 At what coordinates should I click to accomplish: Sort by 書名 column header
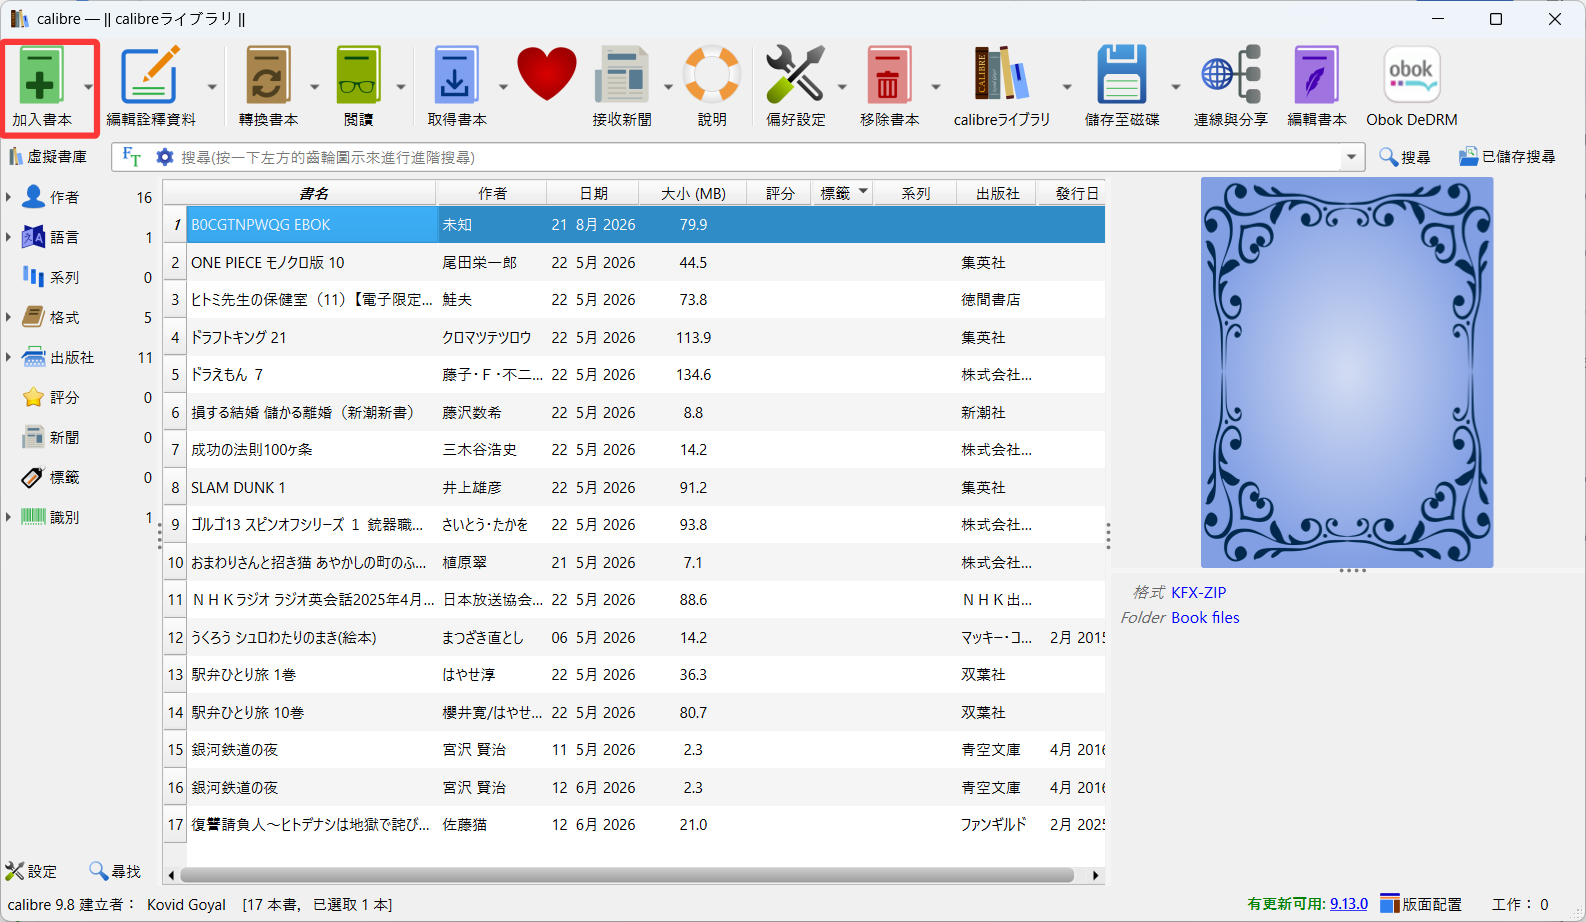[312, 193]
